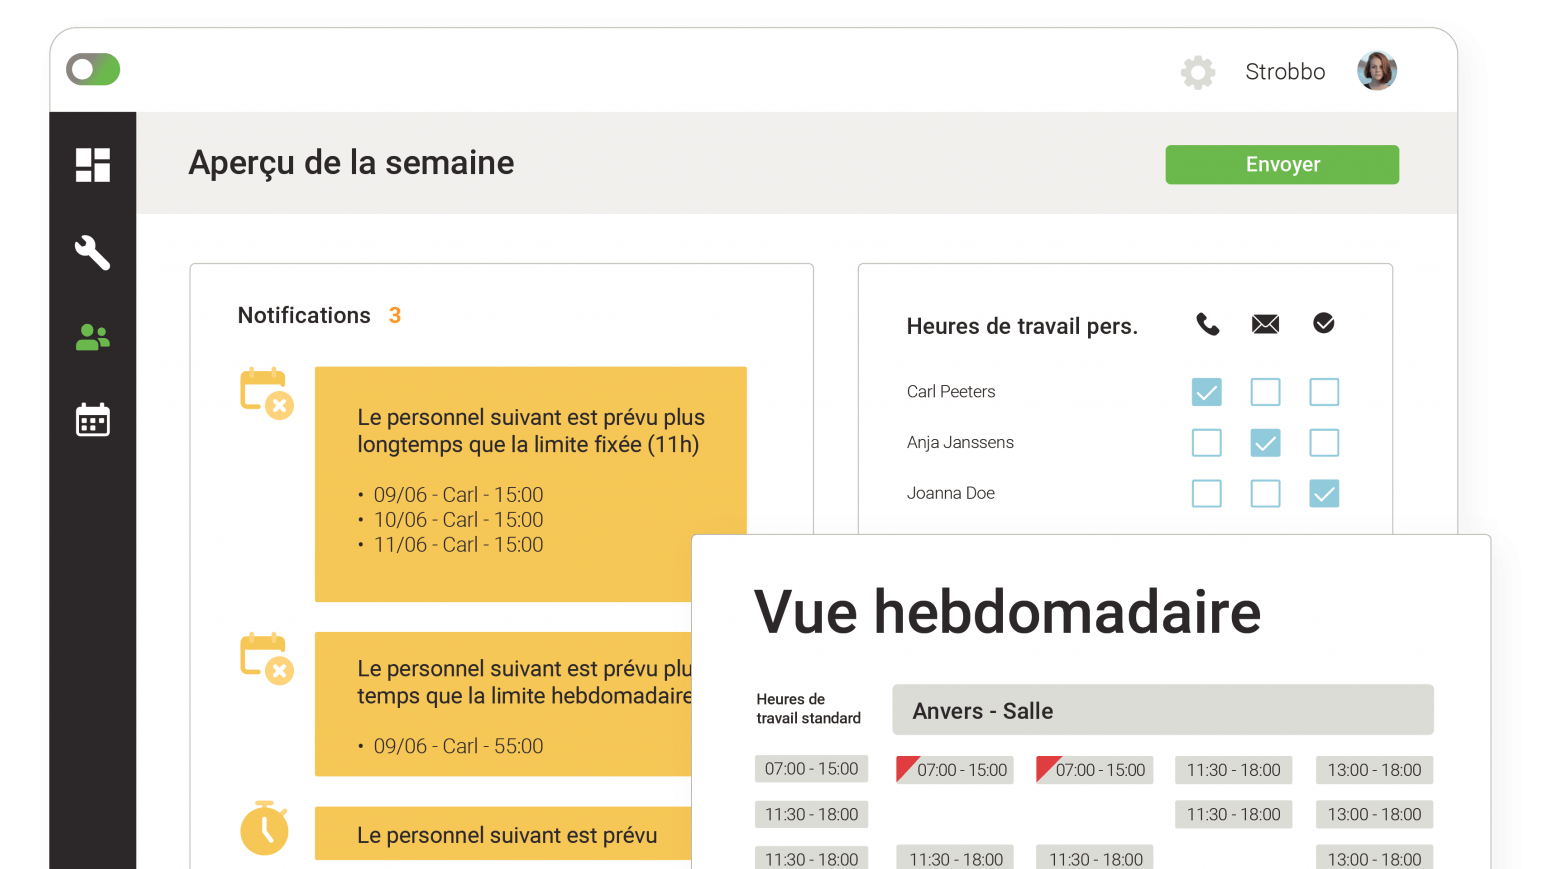
Task: Open the profile menu via the avatar
Action: [1377, 70]
